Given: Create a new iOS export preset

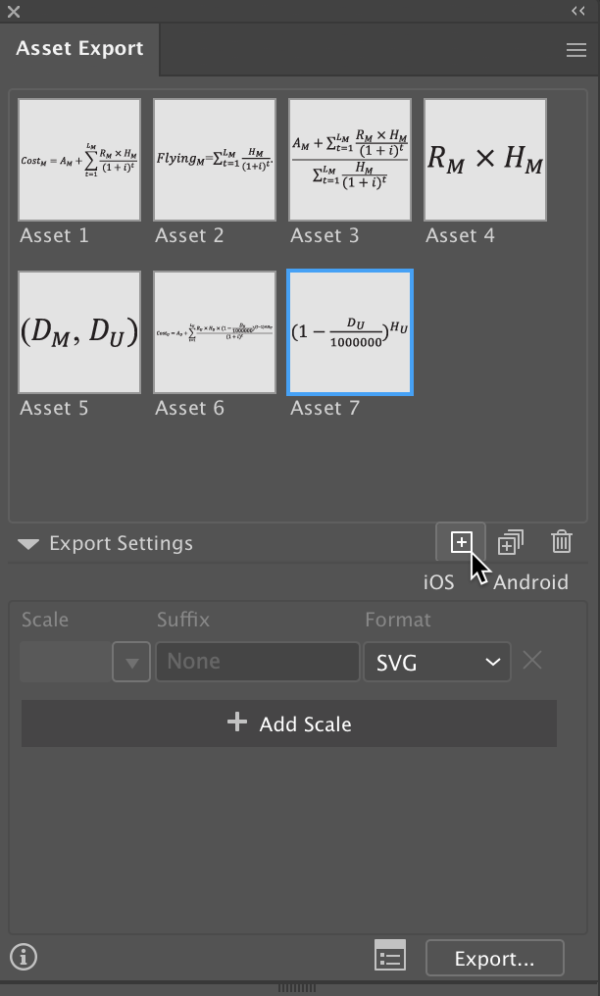Looking at the screenshot, I should [460, 542].
